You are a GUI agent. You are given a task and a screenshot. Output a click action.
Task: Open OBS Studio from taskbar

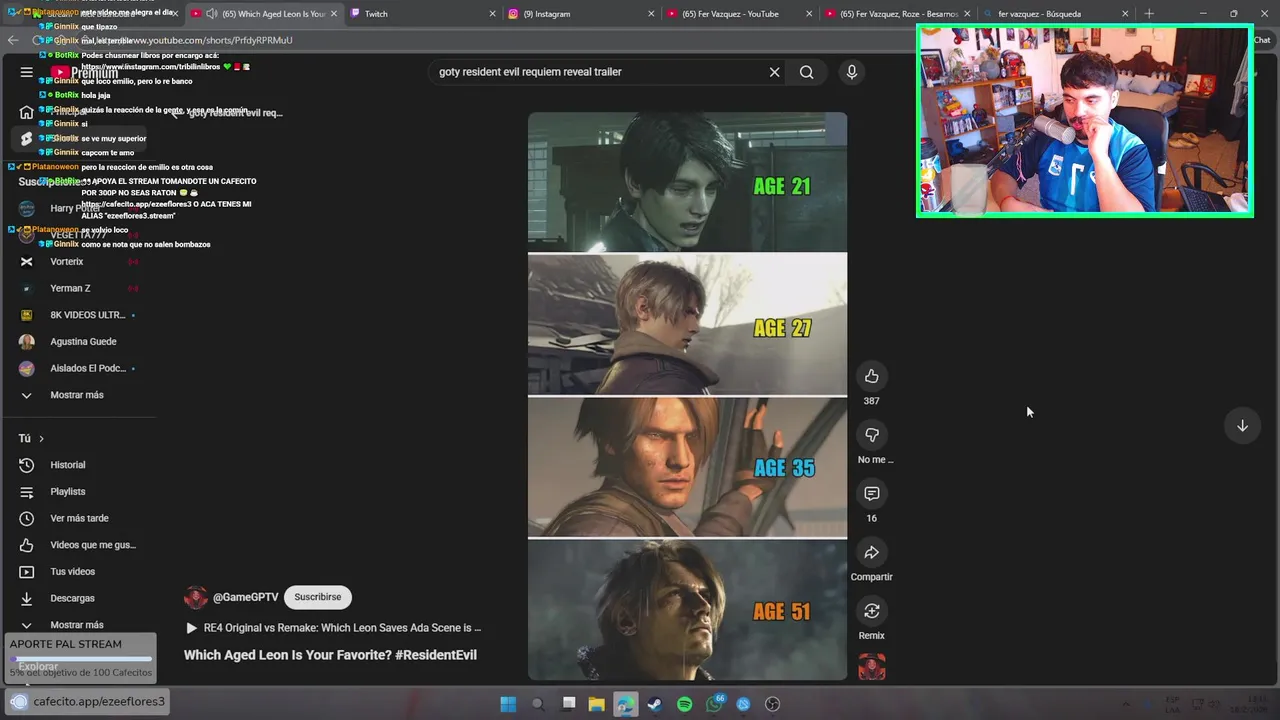pyautogui.click(x=772, y=704)
